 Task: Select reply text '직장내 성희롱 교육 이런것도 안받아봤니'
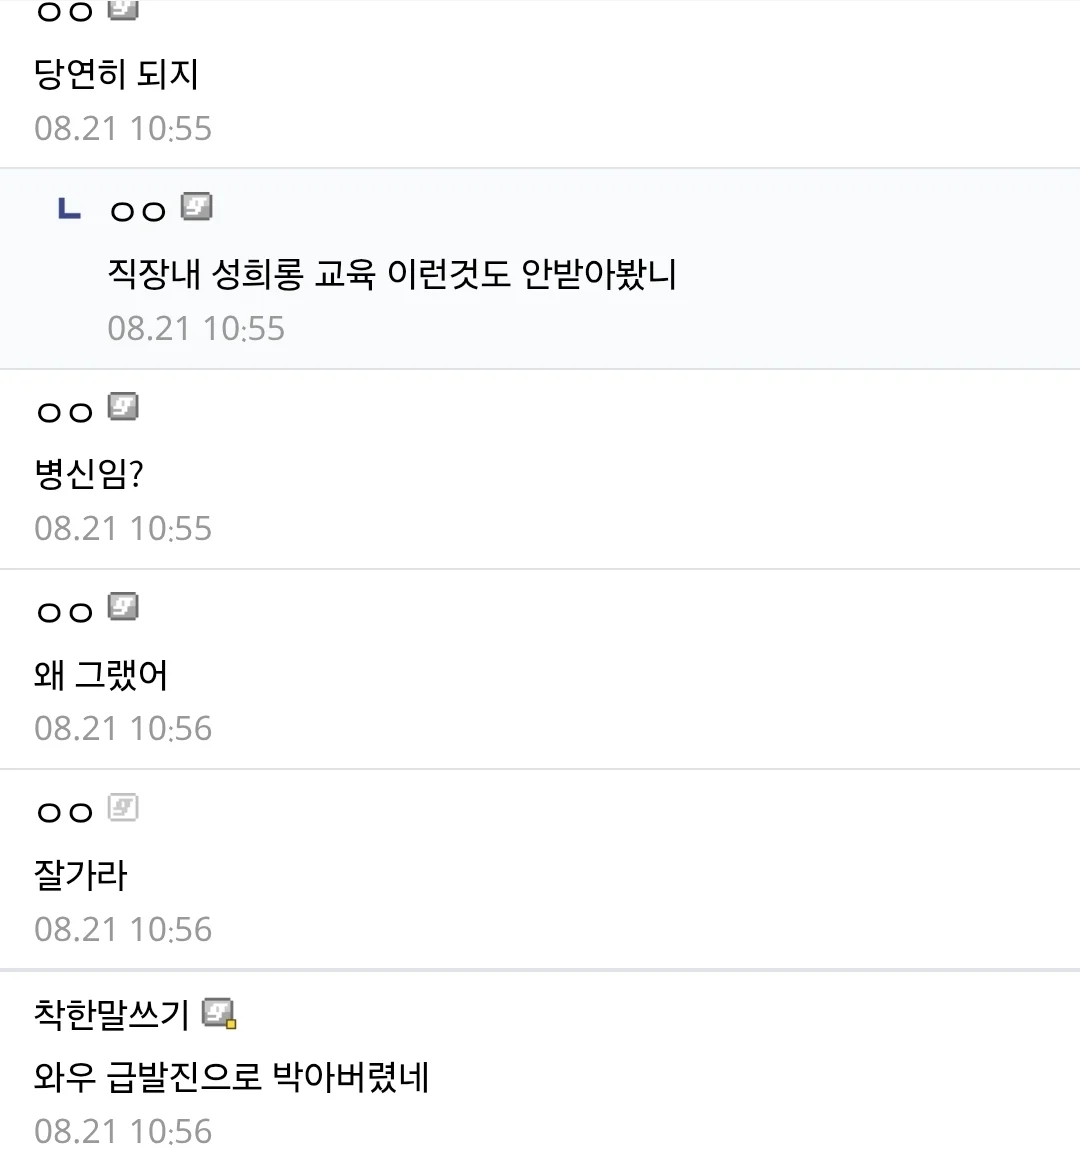pyautogui.click(x=392, y=274)
